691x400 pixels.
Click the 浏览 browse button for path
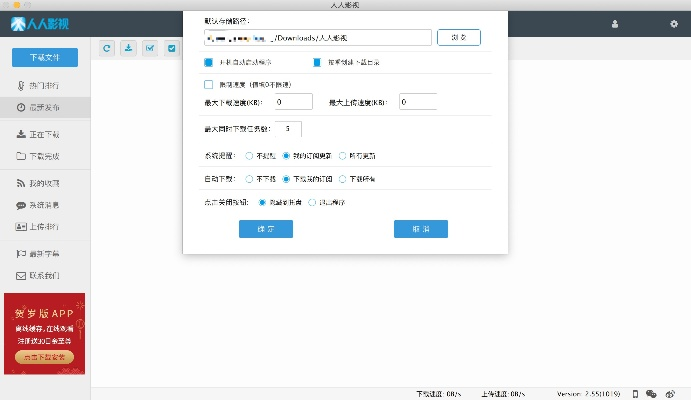458,38
